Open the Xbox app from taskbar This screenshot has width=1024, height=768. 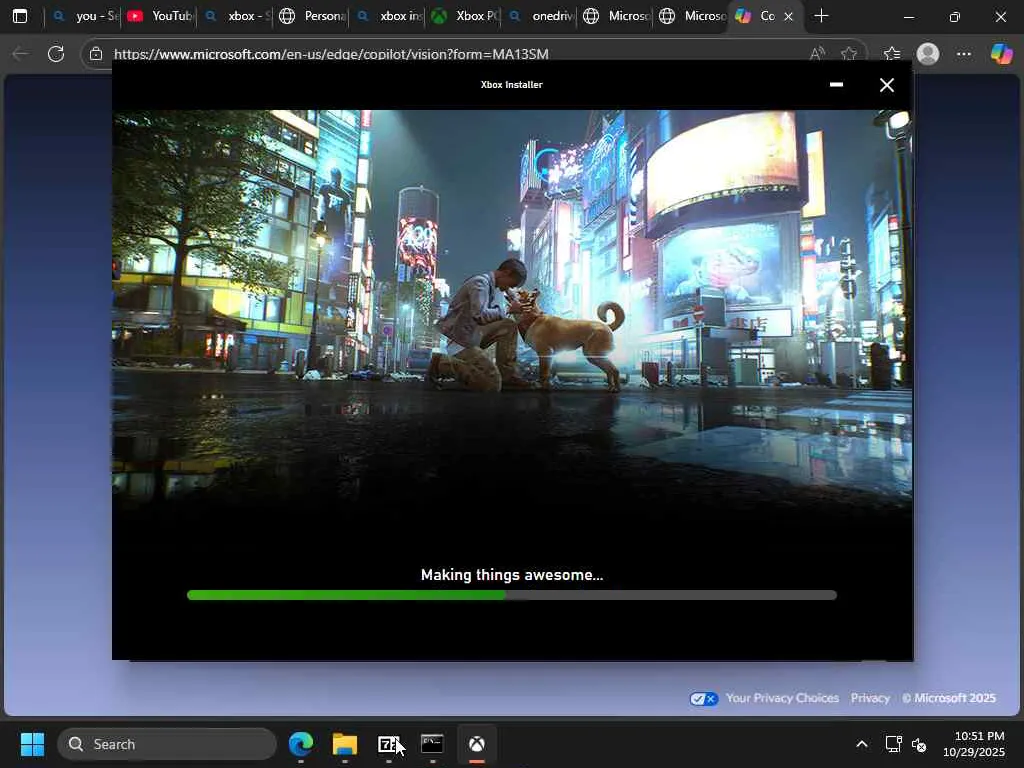pos(477,744)
